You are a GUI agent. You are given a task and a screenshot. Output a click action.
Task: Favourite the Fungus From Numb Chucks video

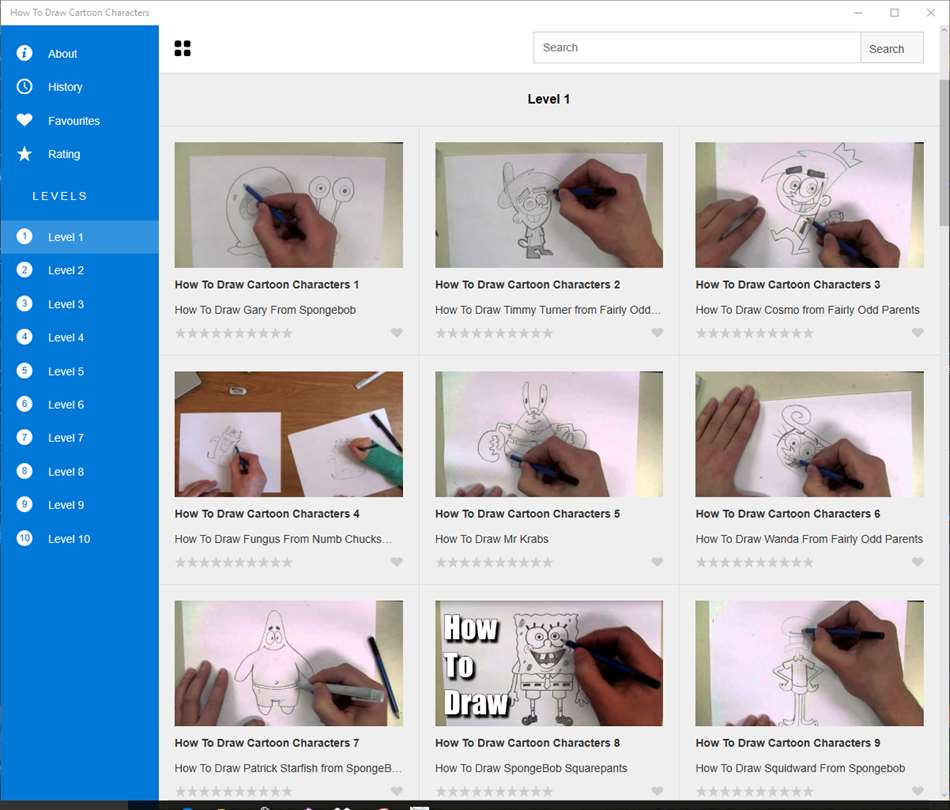click(397, 562)
